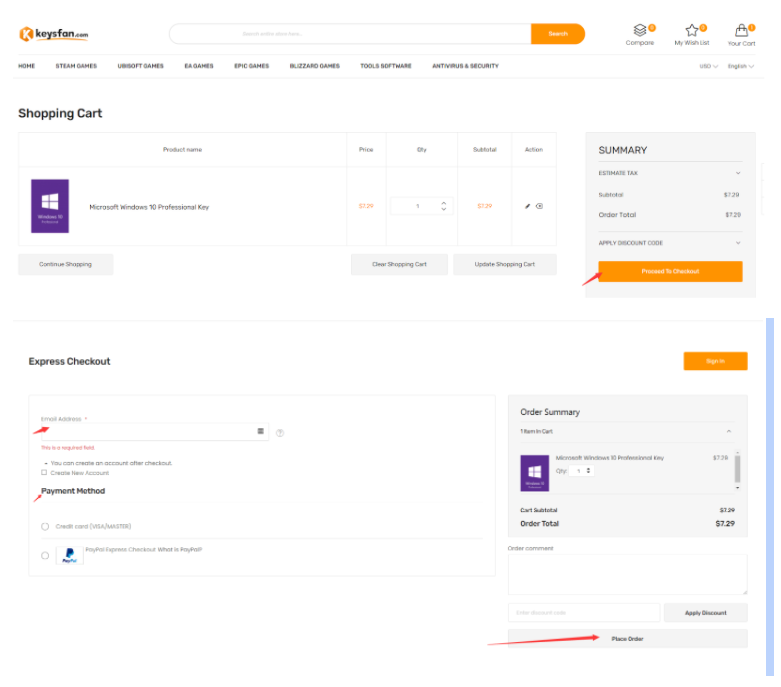Click product thumbnail in Order Summary

534,473
